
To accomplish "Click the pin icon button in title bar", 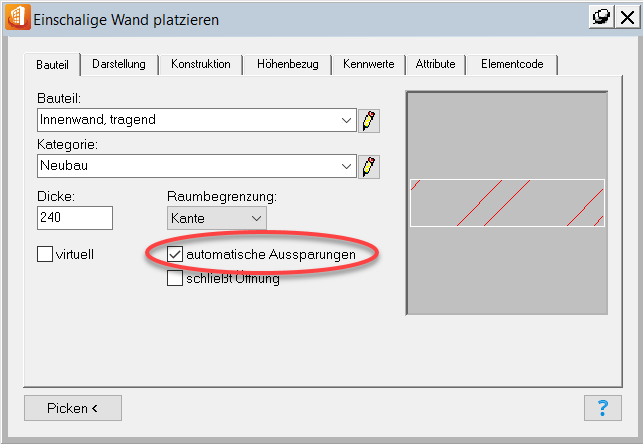I will pyautogui.click(x=601, y=17).
